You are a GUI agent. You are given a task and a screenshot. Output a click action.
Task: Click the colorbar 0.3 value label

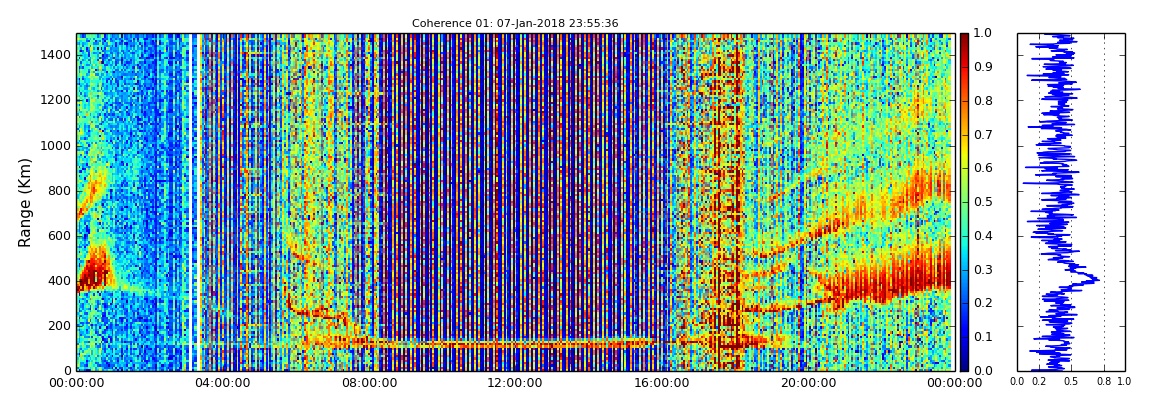click(982, 269)
